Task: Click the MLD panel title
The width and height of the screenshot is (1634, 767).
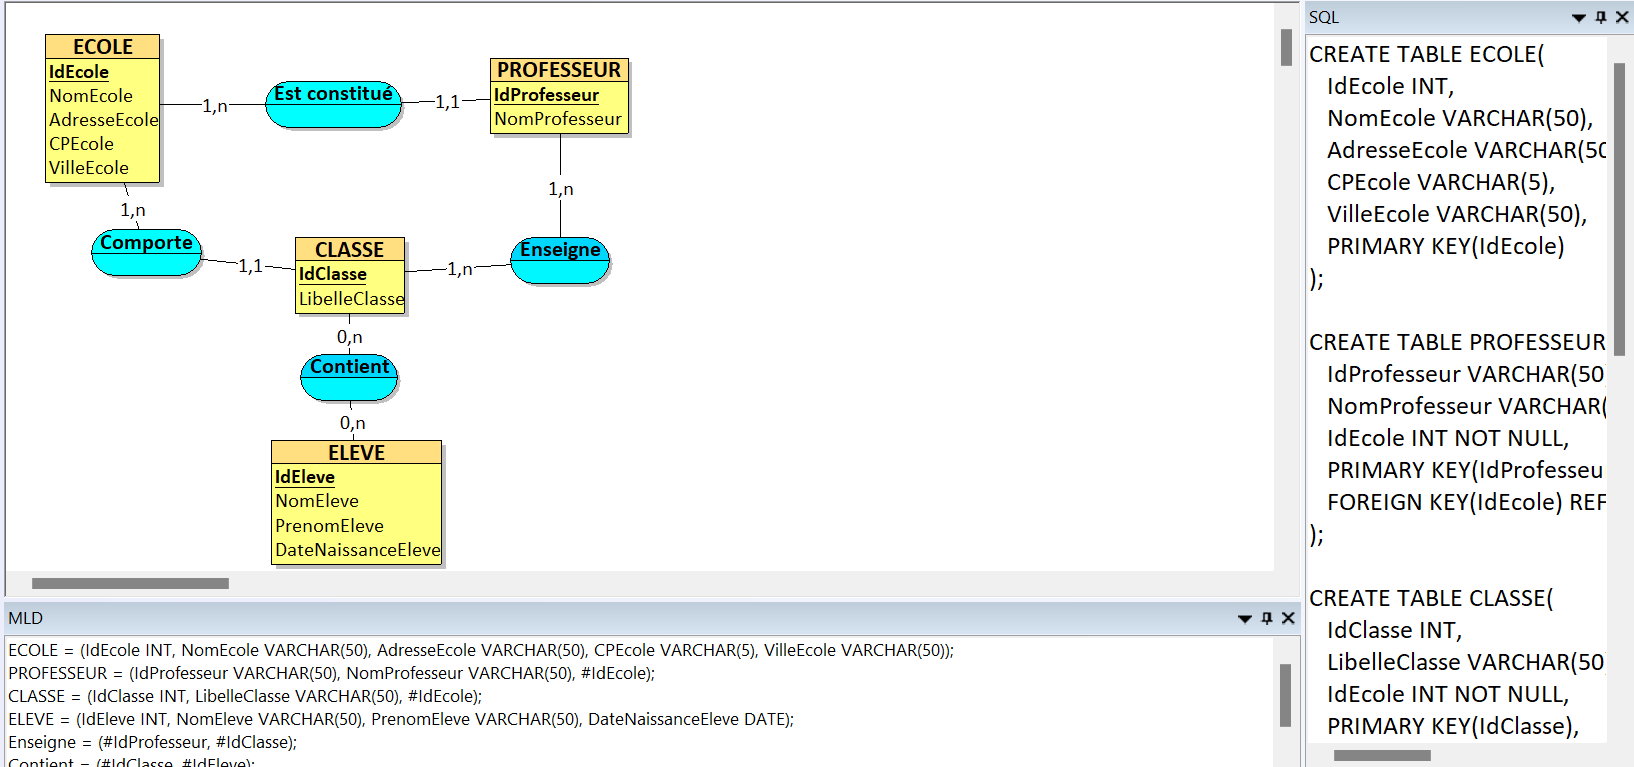Action: (26, 618)
